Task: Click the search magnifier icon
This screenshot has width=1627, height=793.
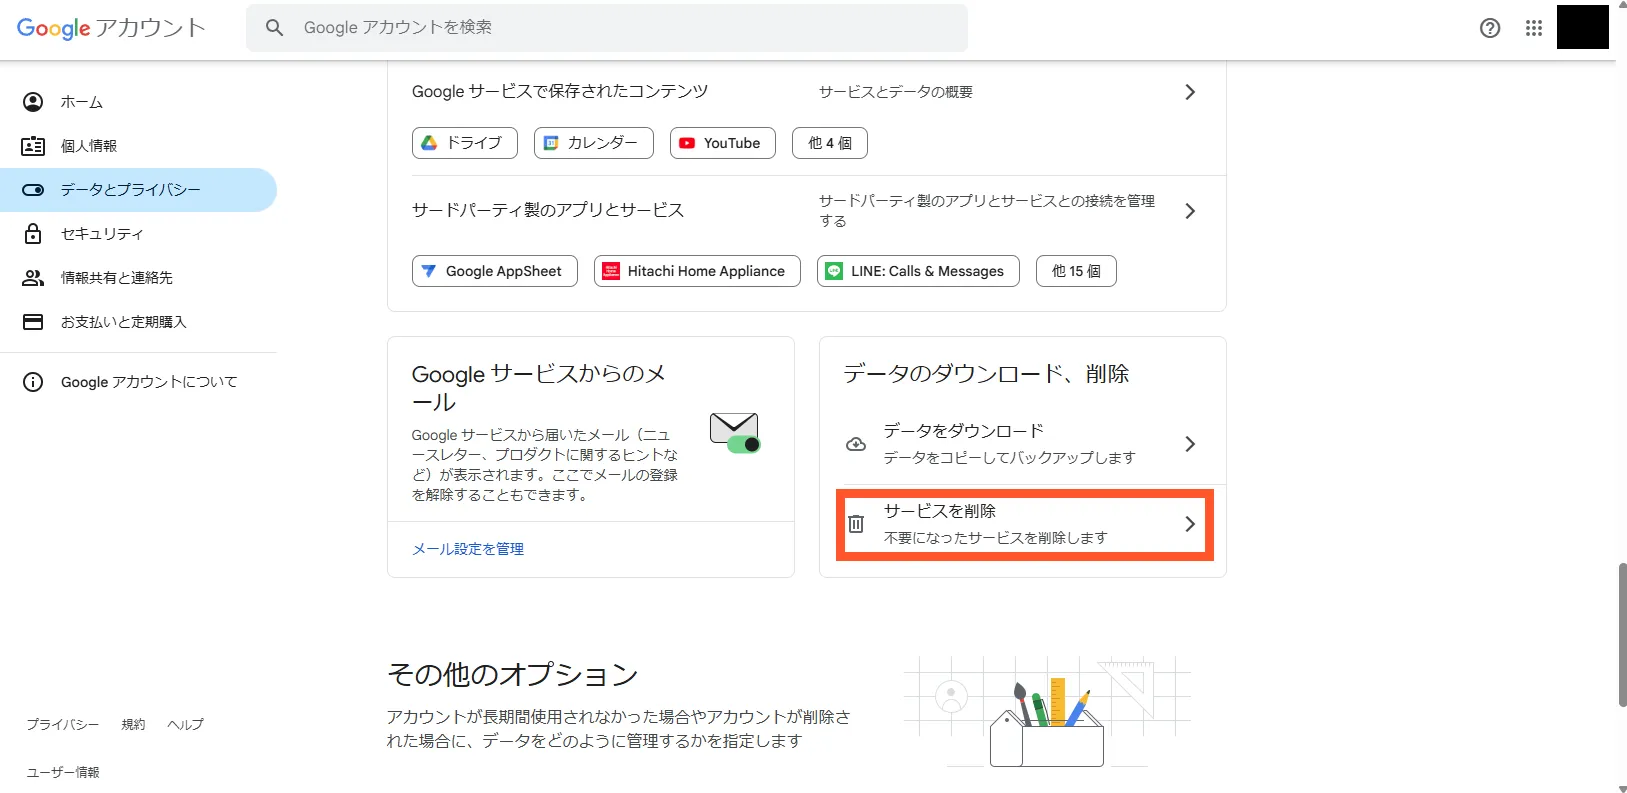Action: click(274, 28)
